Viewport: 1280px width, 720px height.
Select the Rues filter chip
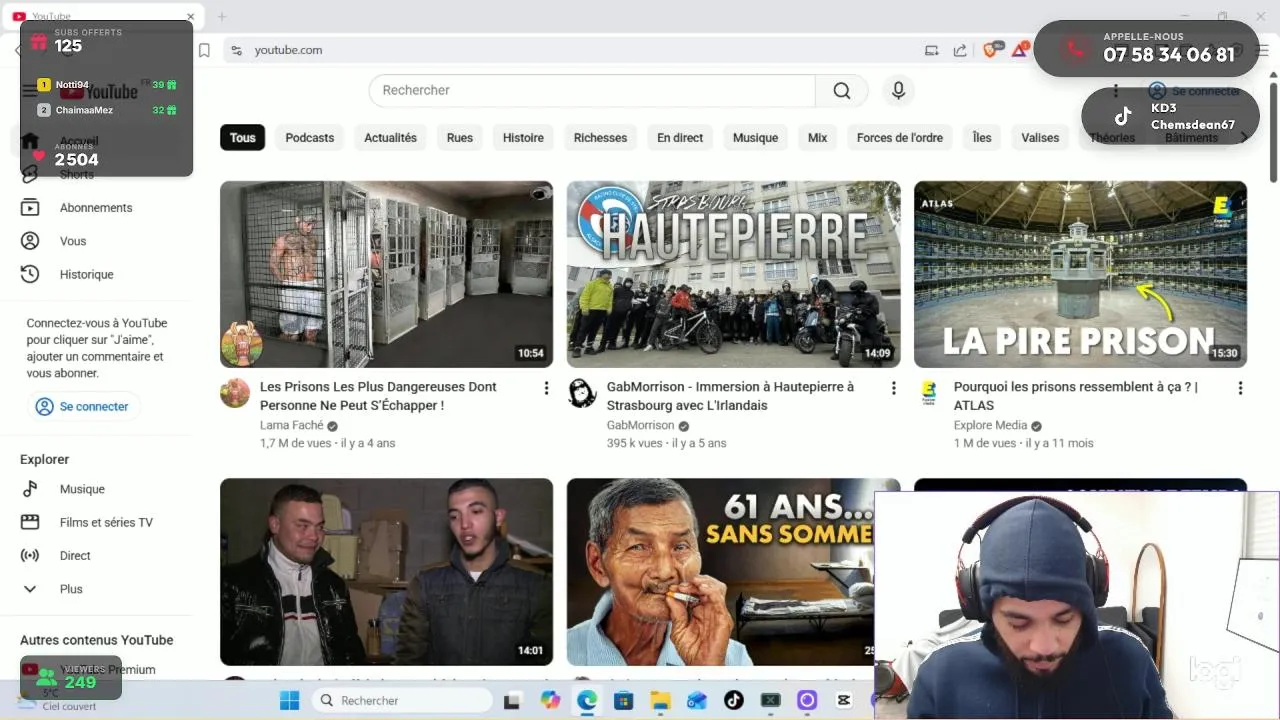click(x=460, y=138)
